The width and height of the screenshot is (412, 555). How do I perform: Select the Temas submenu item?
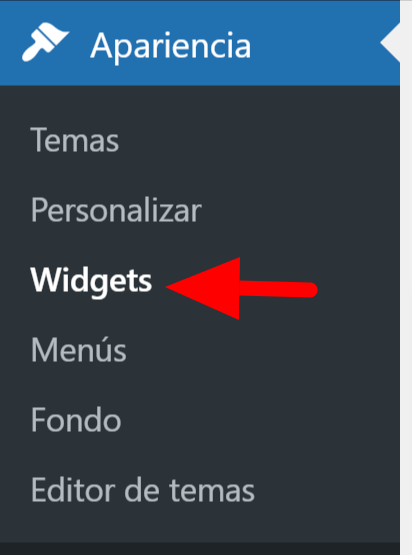pyautogui.click(x=75, y=140)
